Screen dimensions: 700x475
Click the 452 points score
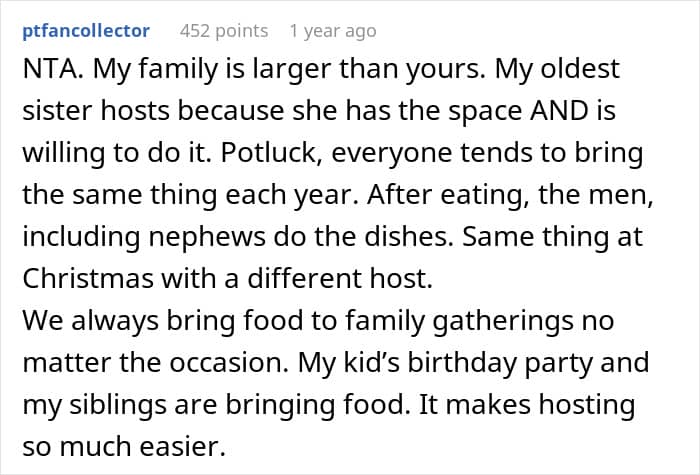[x=224, y=31]
